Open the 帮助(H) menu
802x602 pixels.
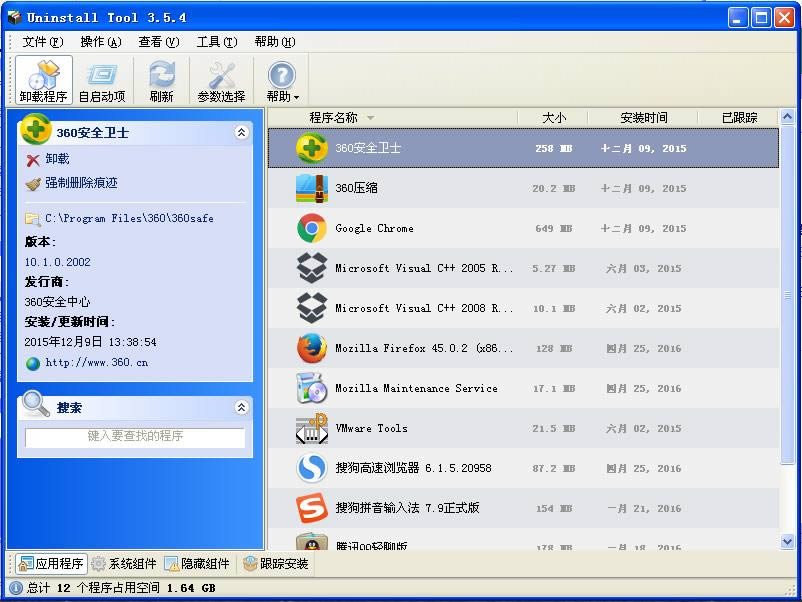275,42
